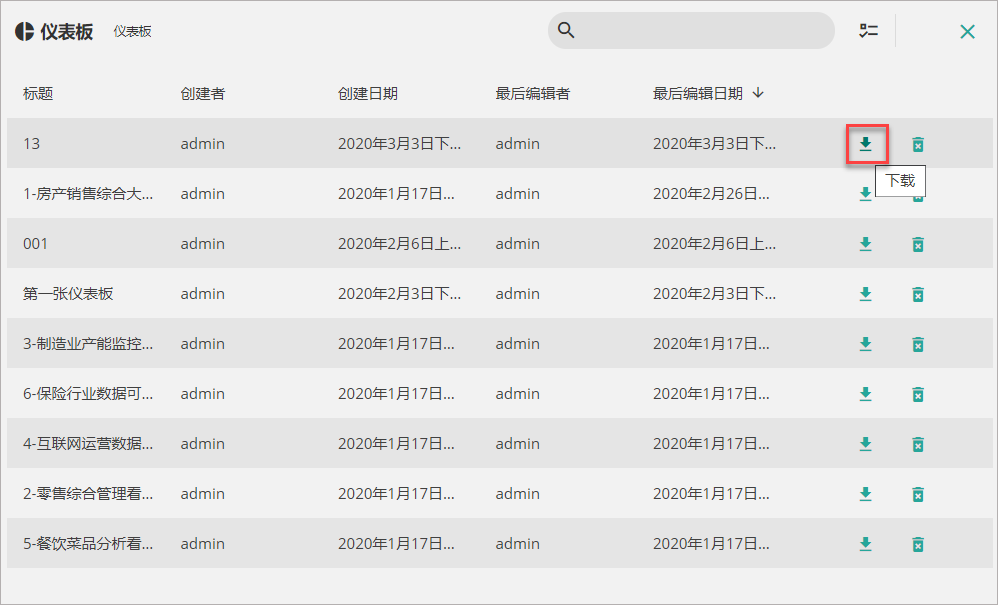The width and height of the screenshot is (998, 605).
Task: Download the 2-零售综合管理看板 dashboard
Action: (866, 494)
